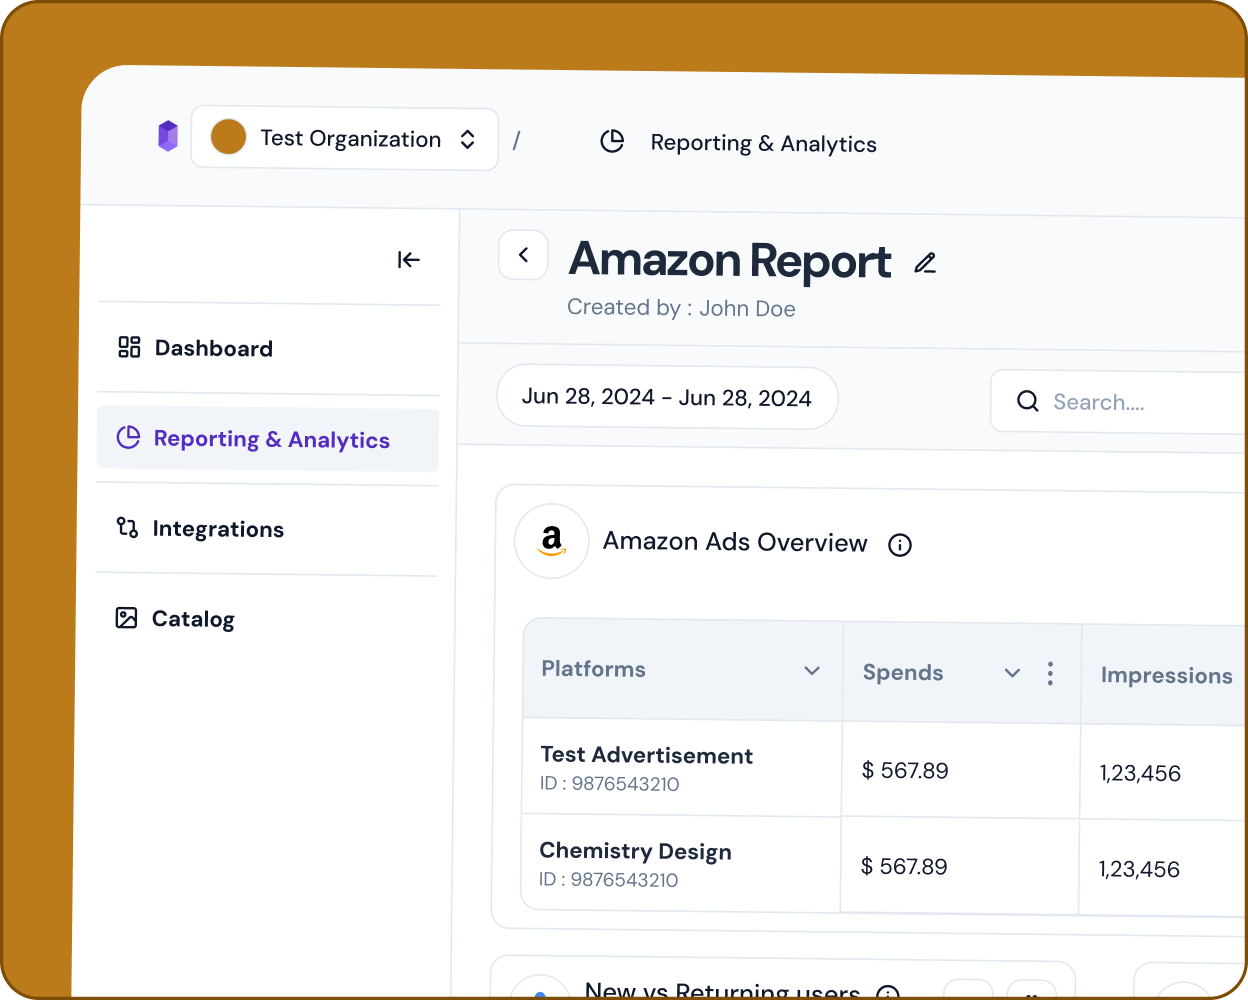Open the Test Organization switcher
Viewport: 1248px width, 1000px height.
click(345, 139)
